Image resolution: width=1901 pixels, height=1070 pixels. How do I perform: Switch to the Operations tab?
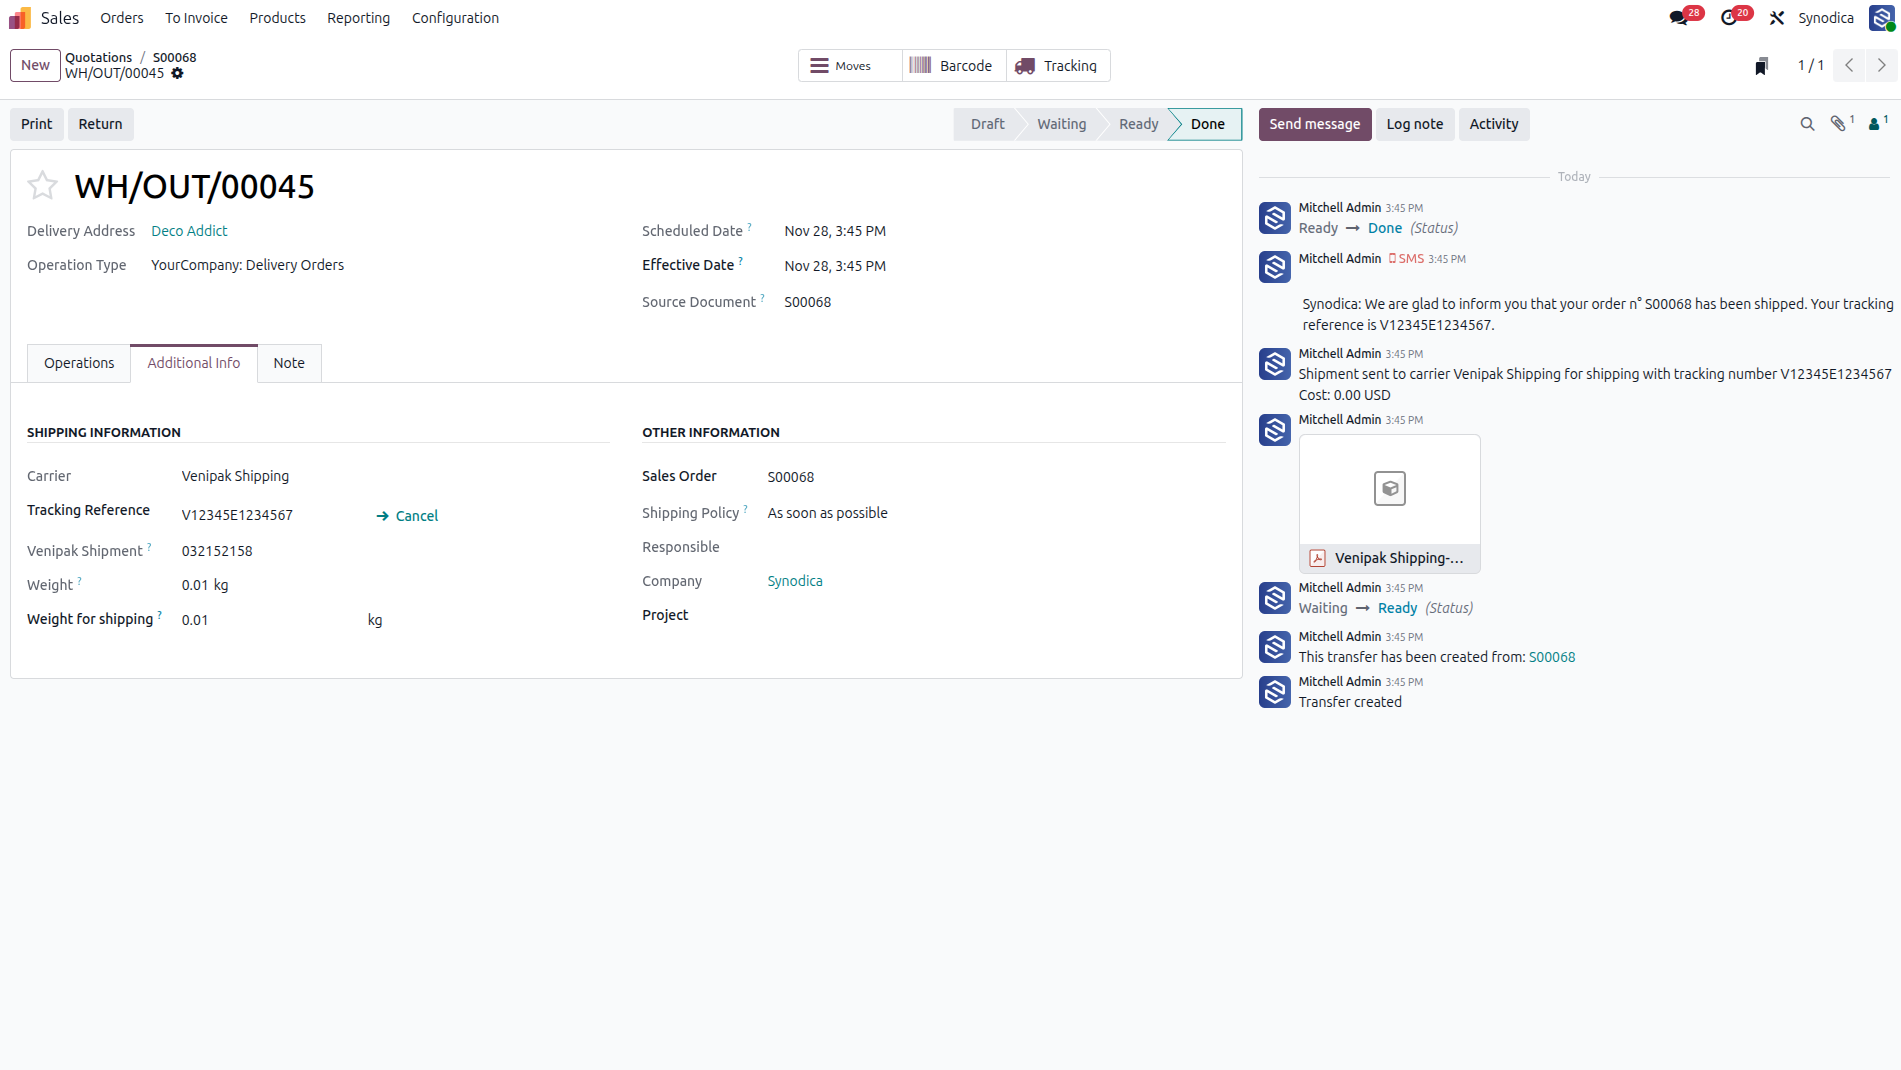click(79, 363)
